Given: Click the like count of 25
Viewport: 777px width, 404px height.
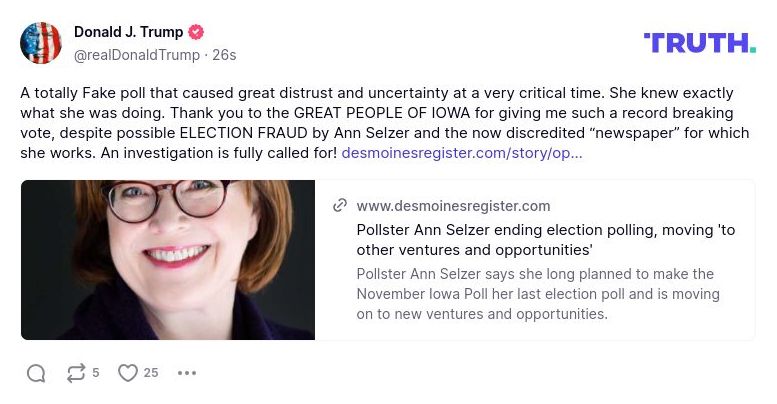Looking at the screenshot, I should (x=151, y=373).
